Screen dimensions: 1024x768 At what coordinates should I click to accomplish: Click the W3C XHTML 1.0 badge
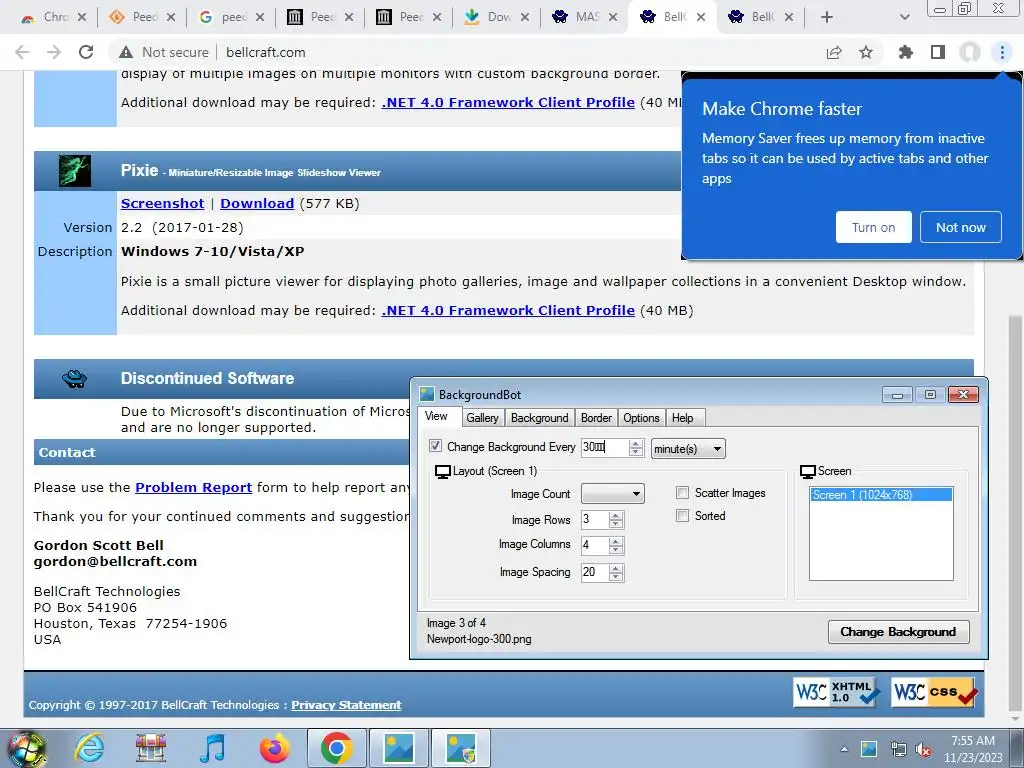point(836,692)
